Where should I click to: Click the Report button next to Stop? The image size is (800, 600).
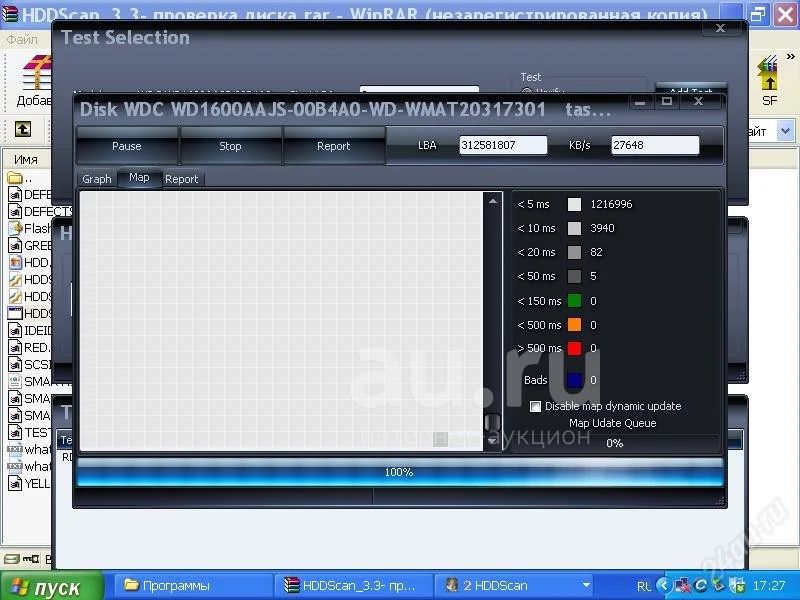(334, 146)
